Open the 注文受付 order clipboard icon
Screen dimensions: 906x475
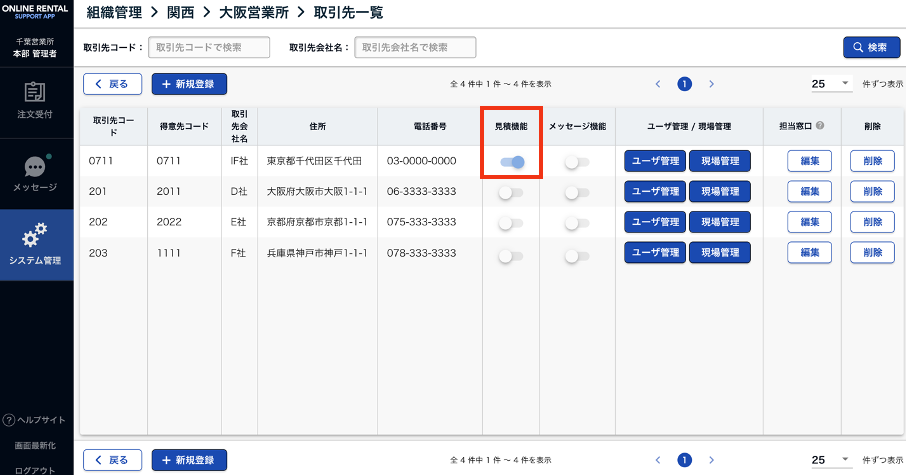pyautogui.click(x=36, y=93)
